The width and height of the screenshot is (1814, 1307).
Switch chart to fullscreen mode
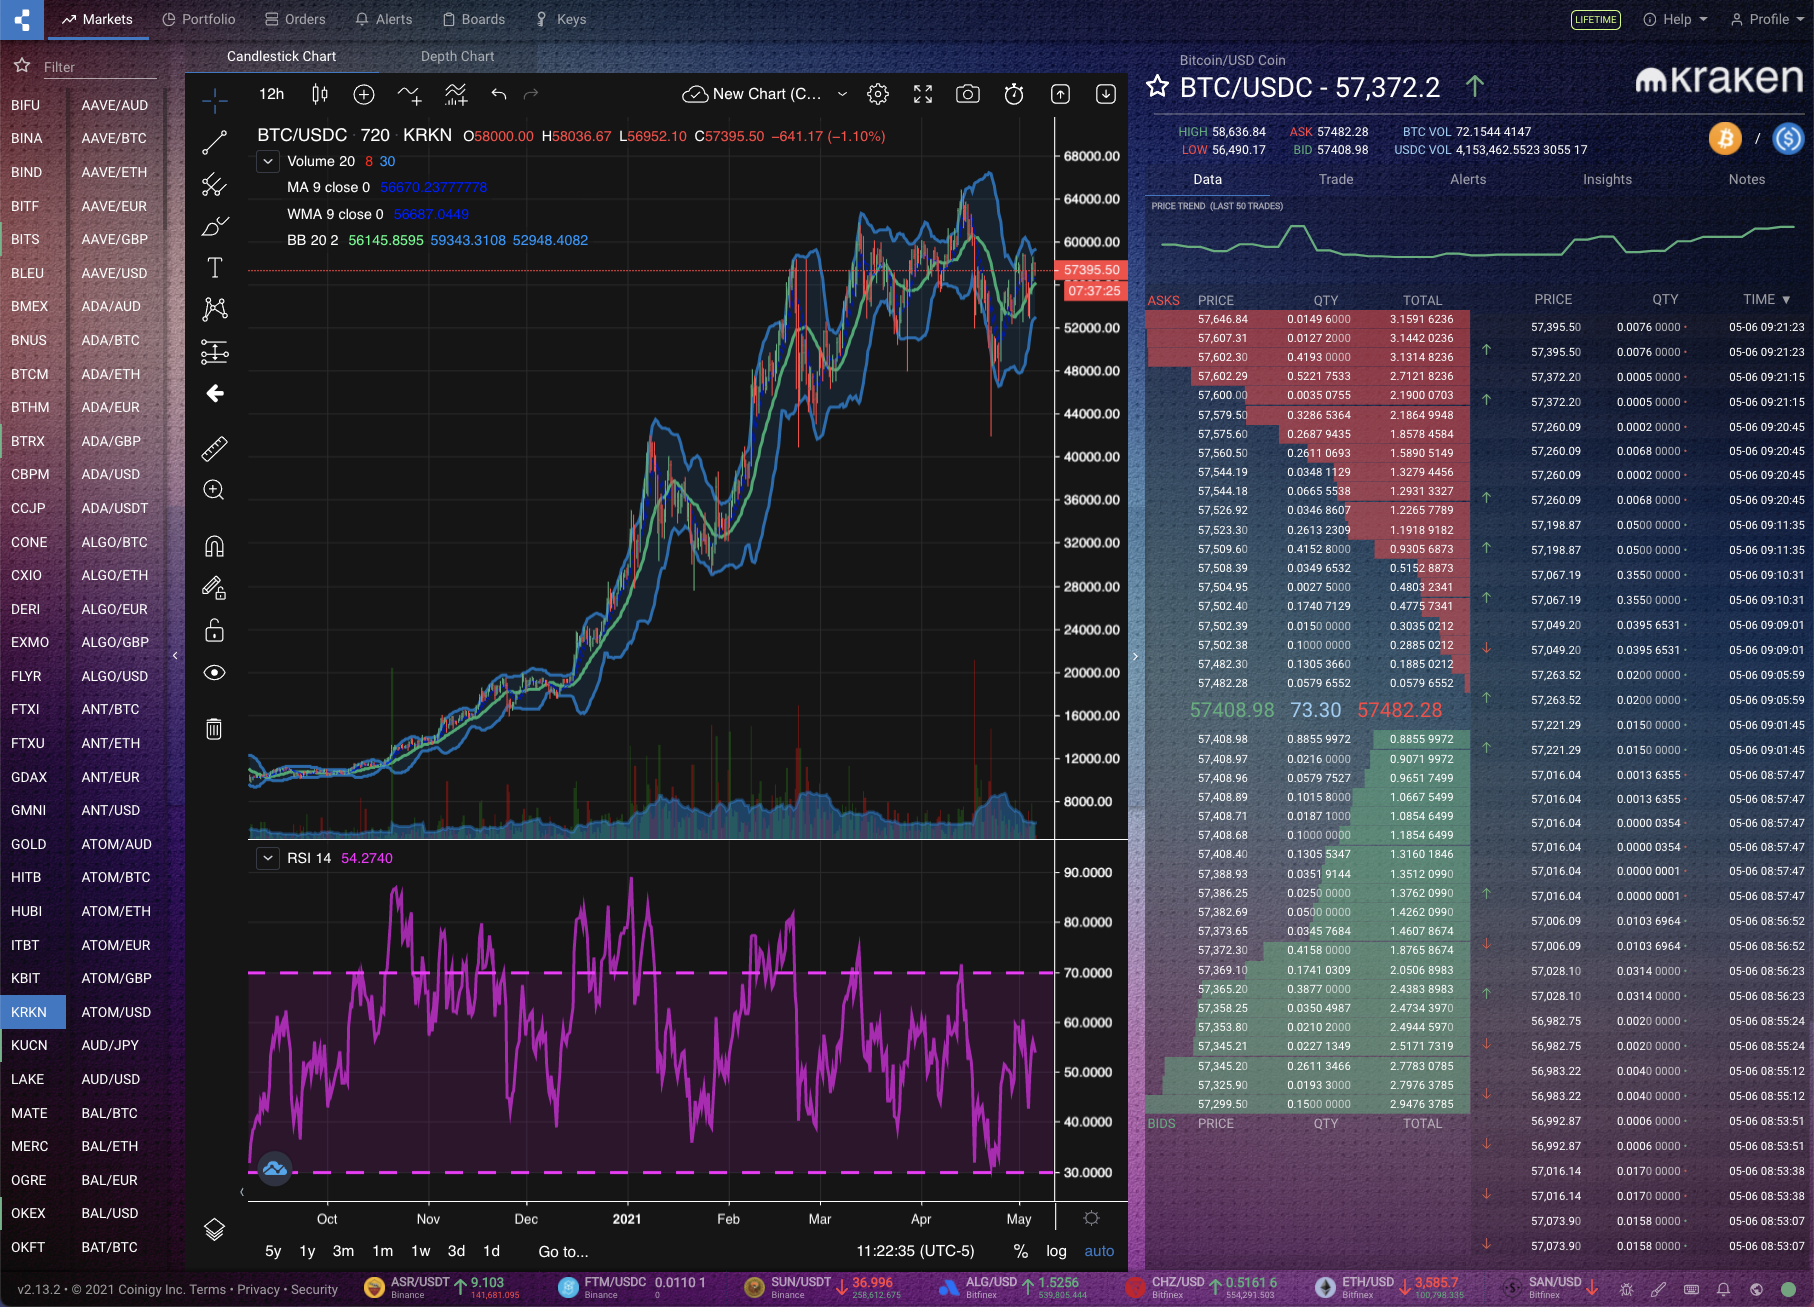923,94
